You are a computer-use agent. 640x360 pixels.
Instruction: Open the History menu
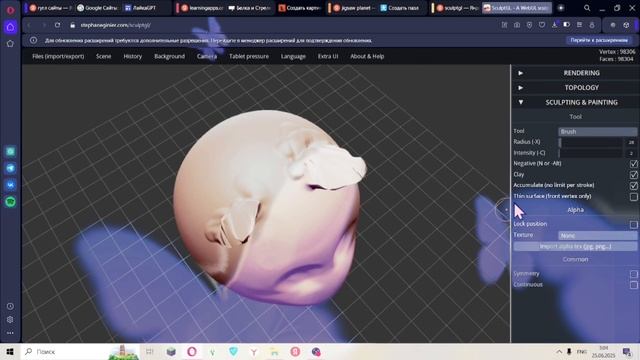pos(133,56)
